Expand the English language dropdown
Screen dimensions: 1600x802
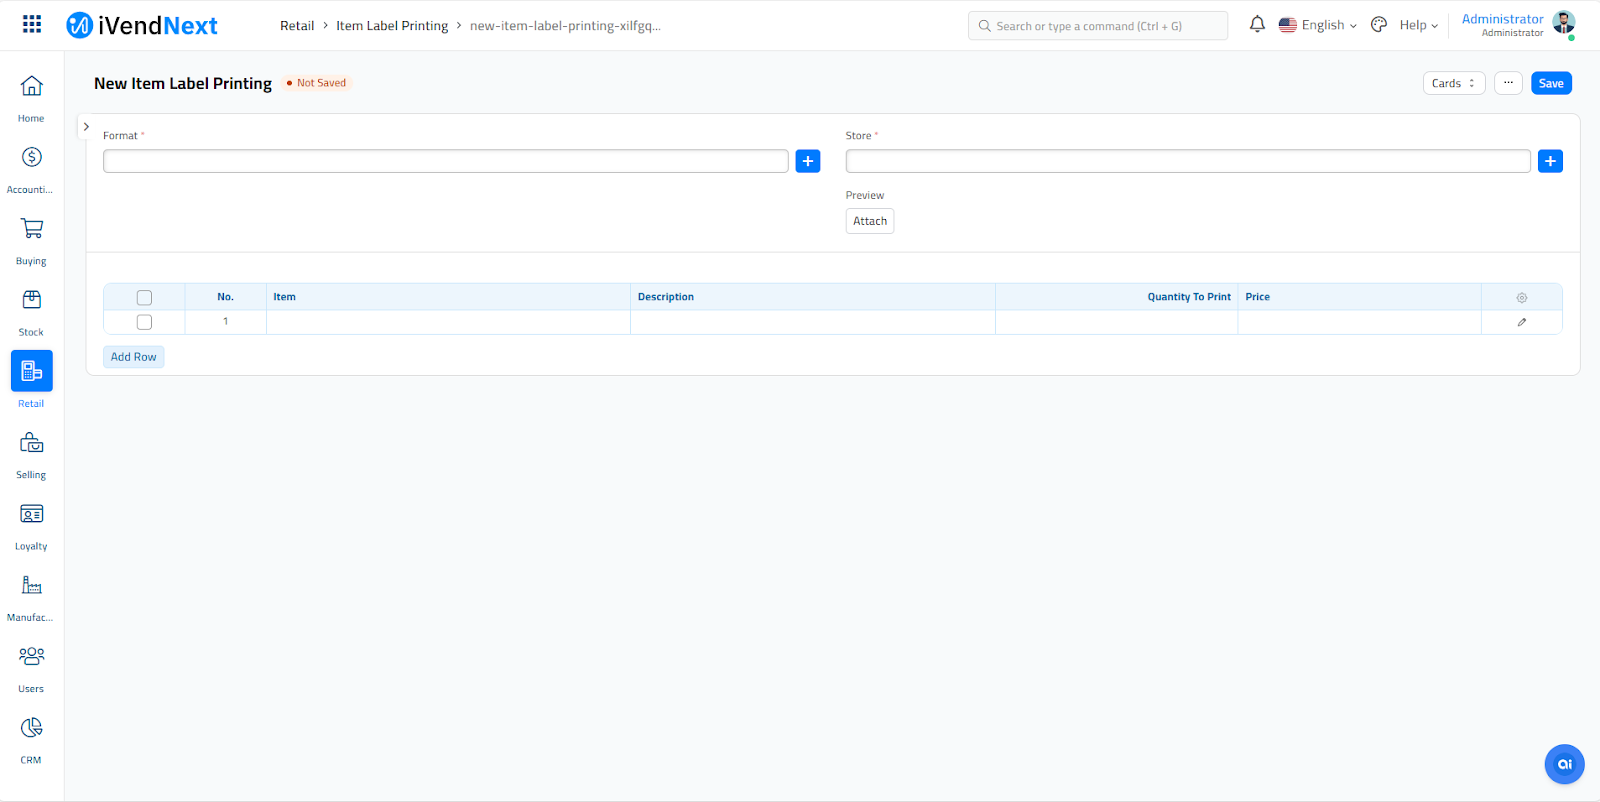[x=1318, y=25]
